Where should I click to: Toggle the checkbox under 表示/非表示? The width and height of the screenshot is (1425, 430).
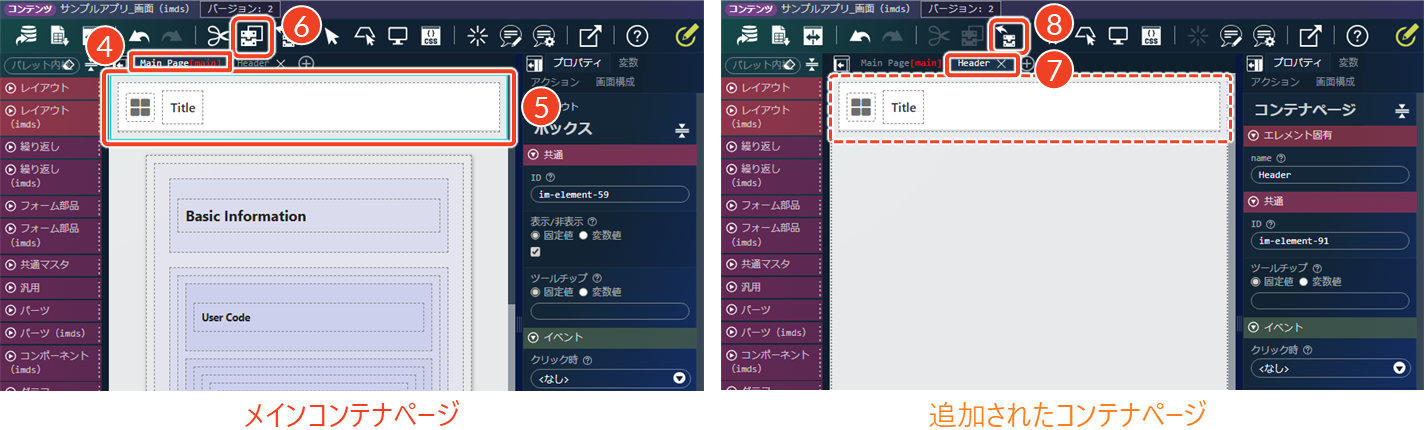coord(536,251)
